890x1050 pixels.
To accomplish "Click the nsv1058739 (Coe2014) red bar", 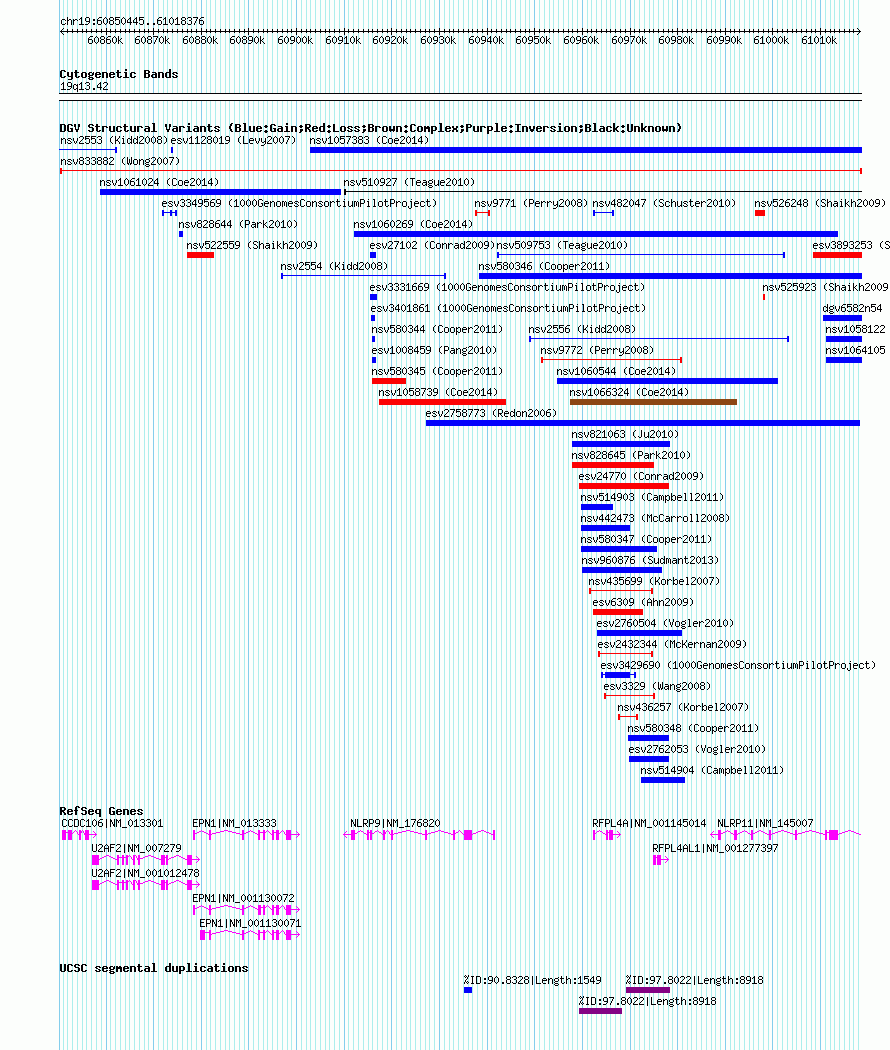I will [x=442, y=402].
